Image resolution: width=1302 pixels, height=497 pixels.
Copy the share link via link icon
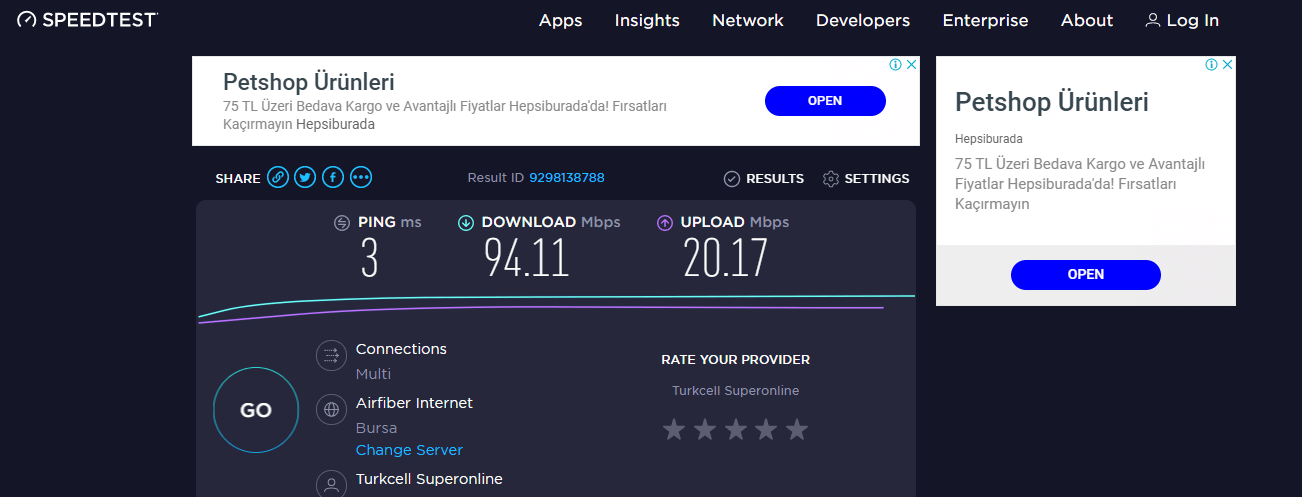coord(278,178)
